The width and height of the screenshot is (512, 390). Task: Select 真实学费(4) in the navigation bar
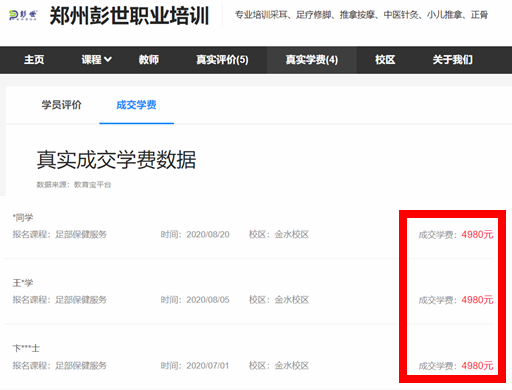click(312, 60)
